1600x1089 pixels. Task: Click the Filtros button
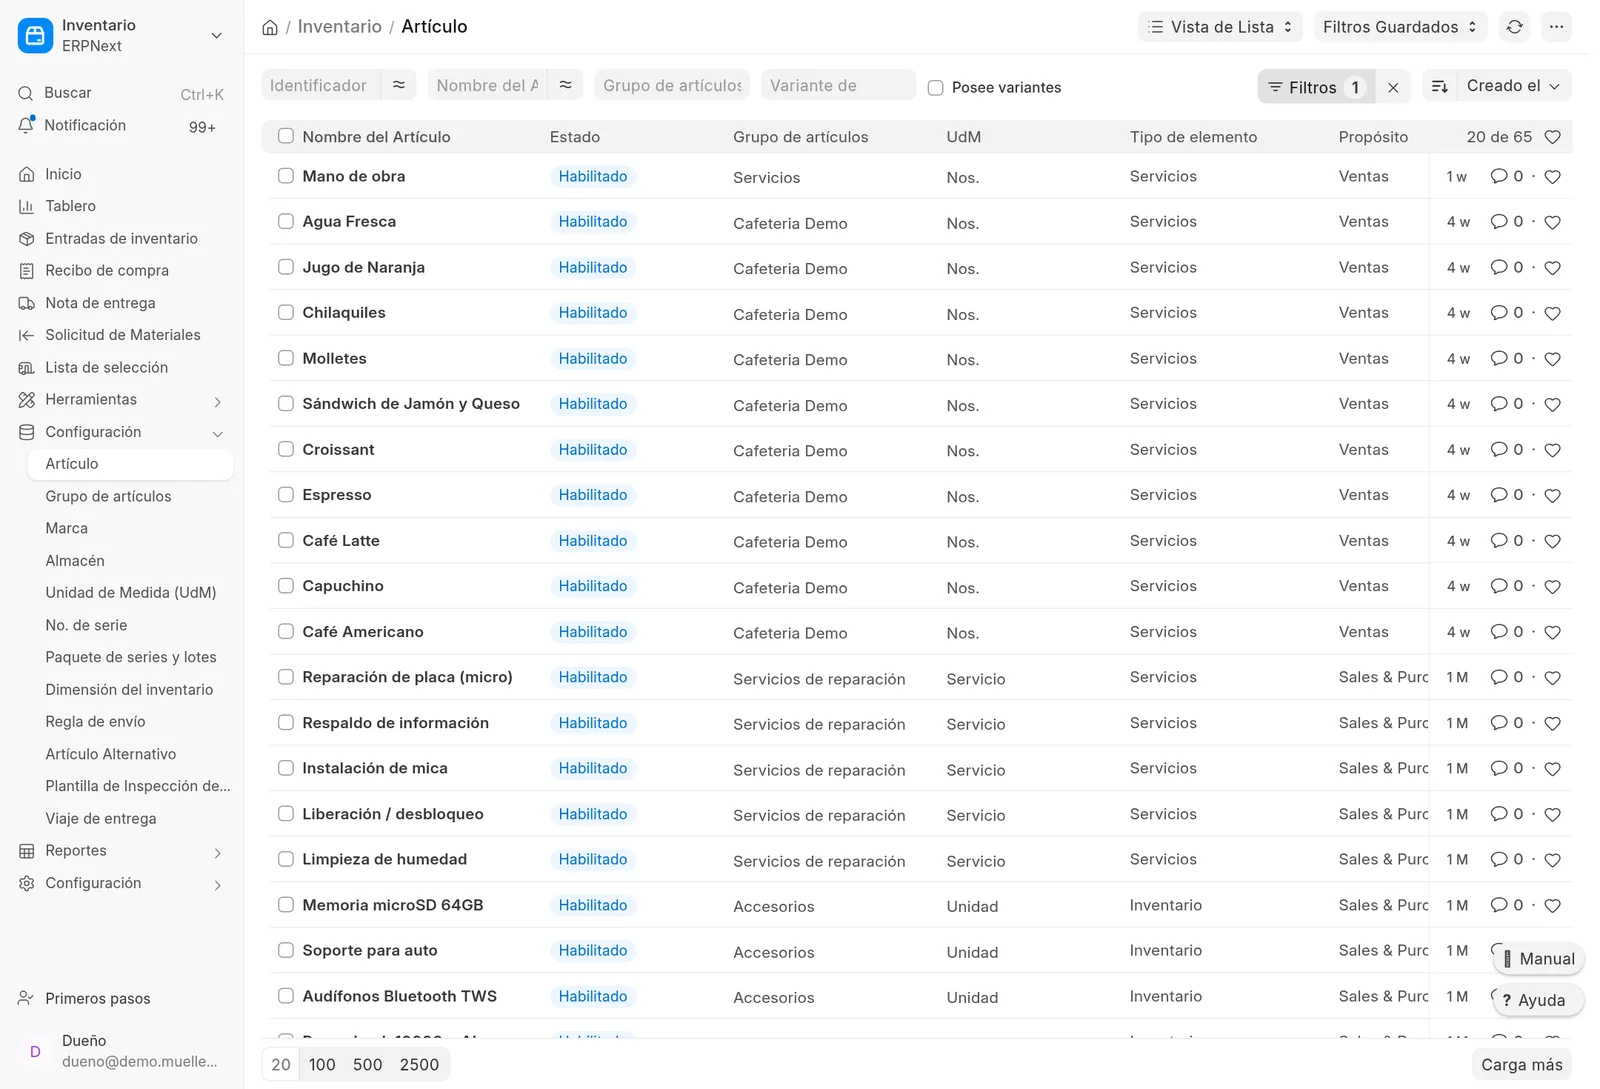1316,87
